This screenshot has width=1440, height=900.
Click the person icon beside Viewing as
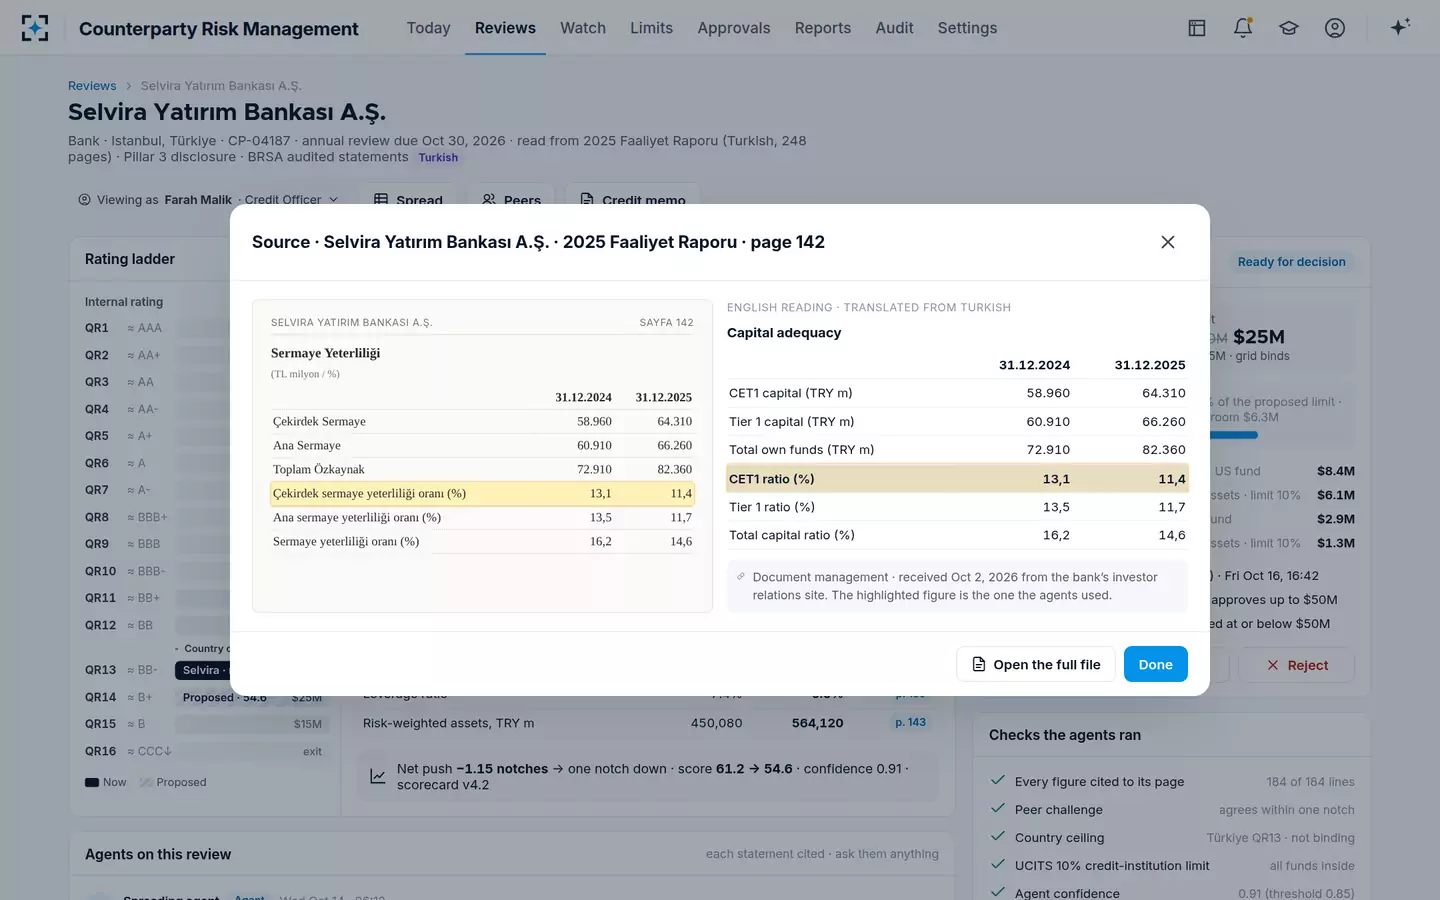coord(85,200)
